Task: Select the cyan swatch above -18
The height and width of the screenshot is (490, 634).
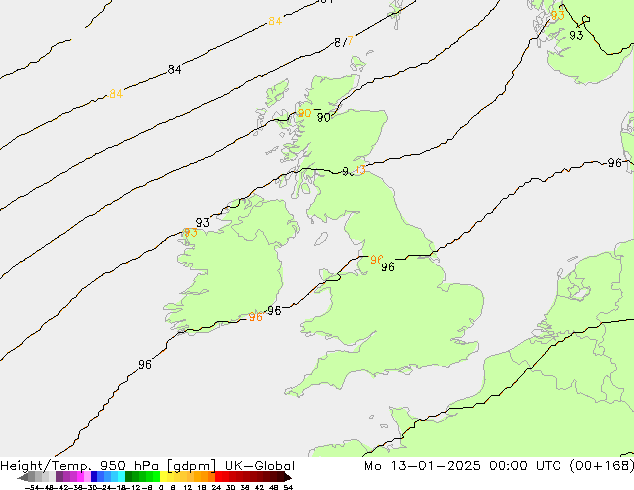Action: coord(121,477)
